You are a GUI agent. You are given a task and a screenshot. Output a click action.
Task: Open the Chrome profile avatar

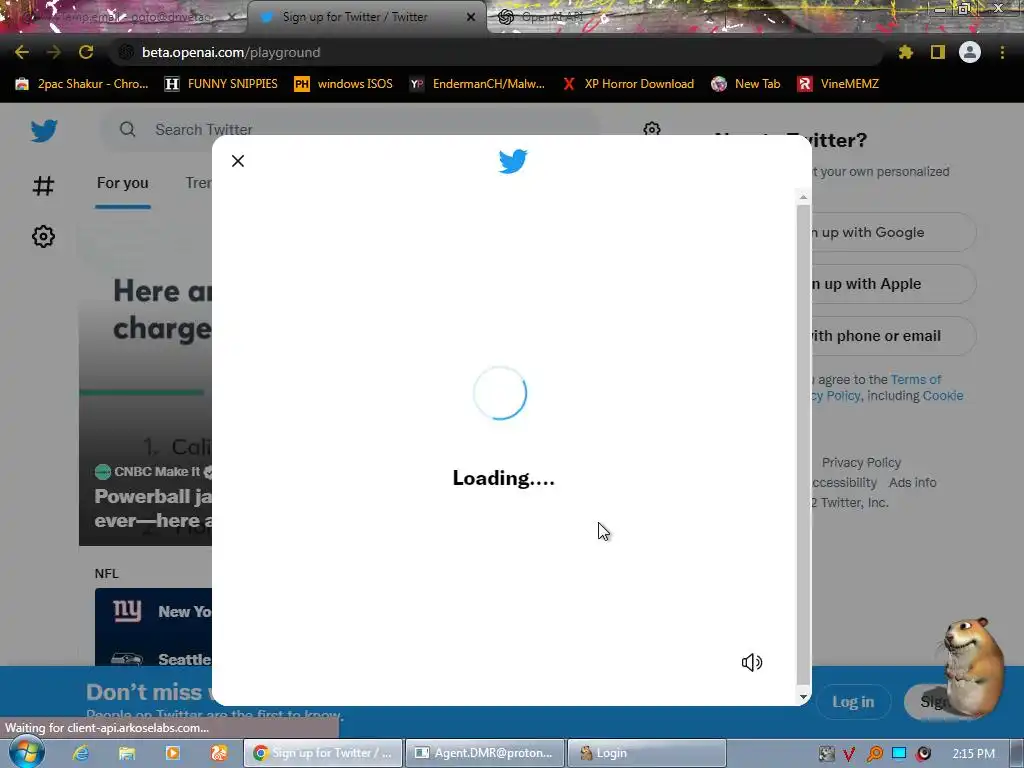tap(970, 52)
